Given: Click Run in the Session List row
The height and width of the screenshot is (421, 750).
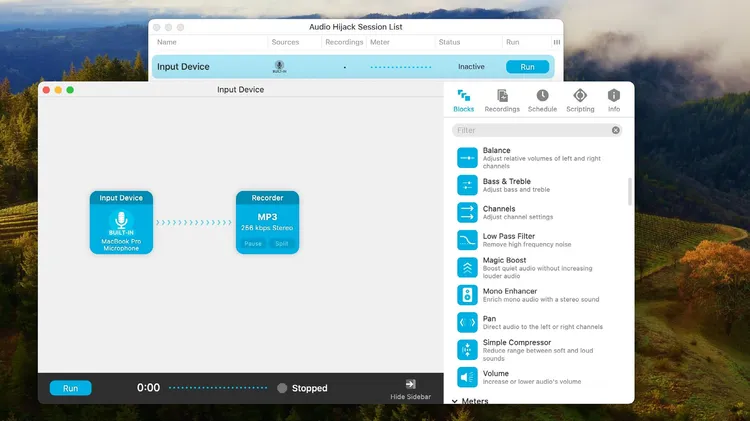Looking at the screenshot, I should point(528,66).
